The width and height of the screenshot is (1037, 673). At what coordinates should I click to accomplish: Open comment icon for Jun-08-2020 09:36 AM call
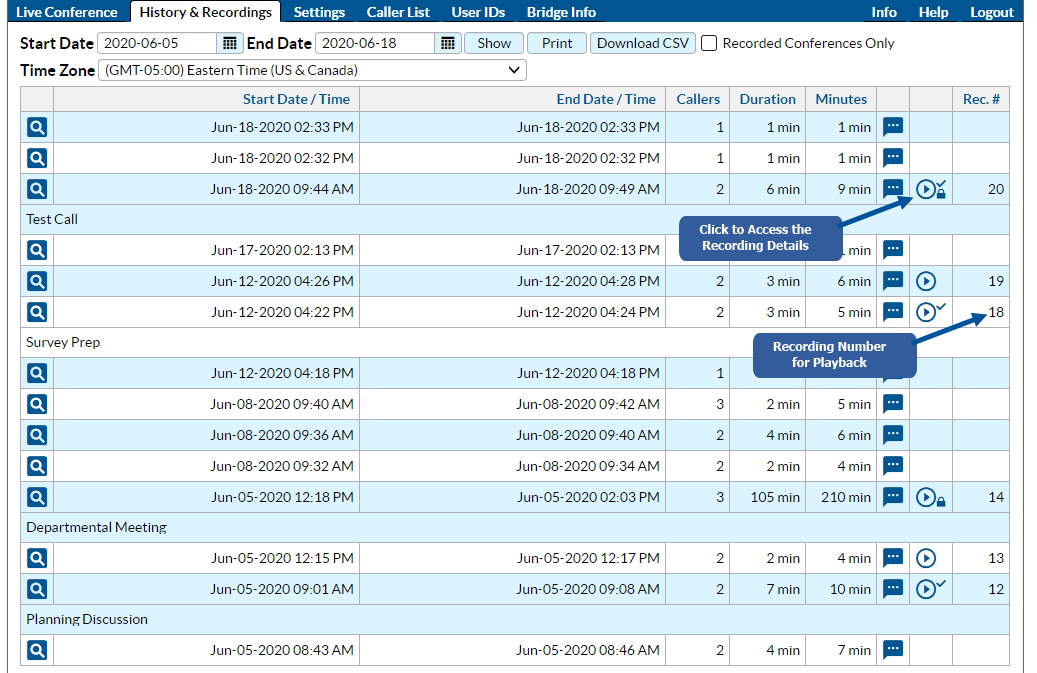point(893,435)
